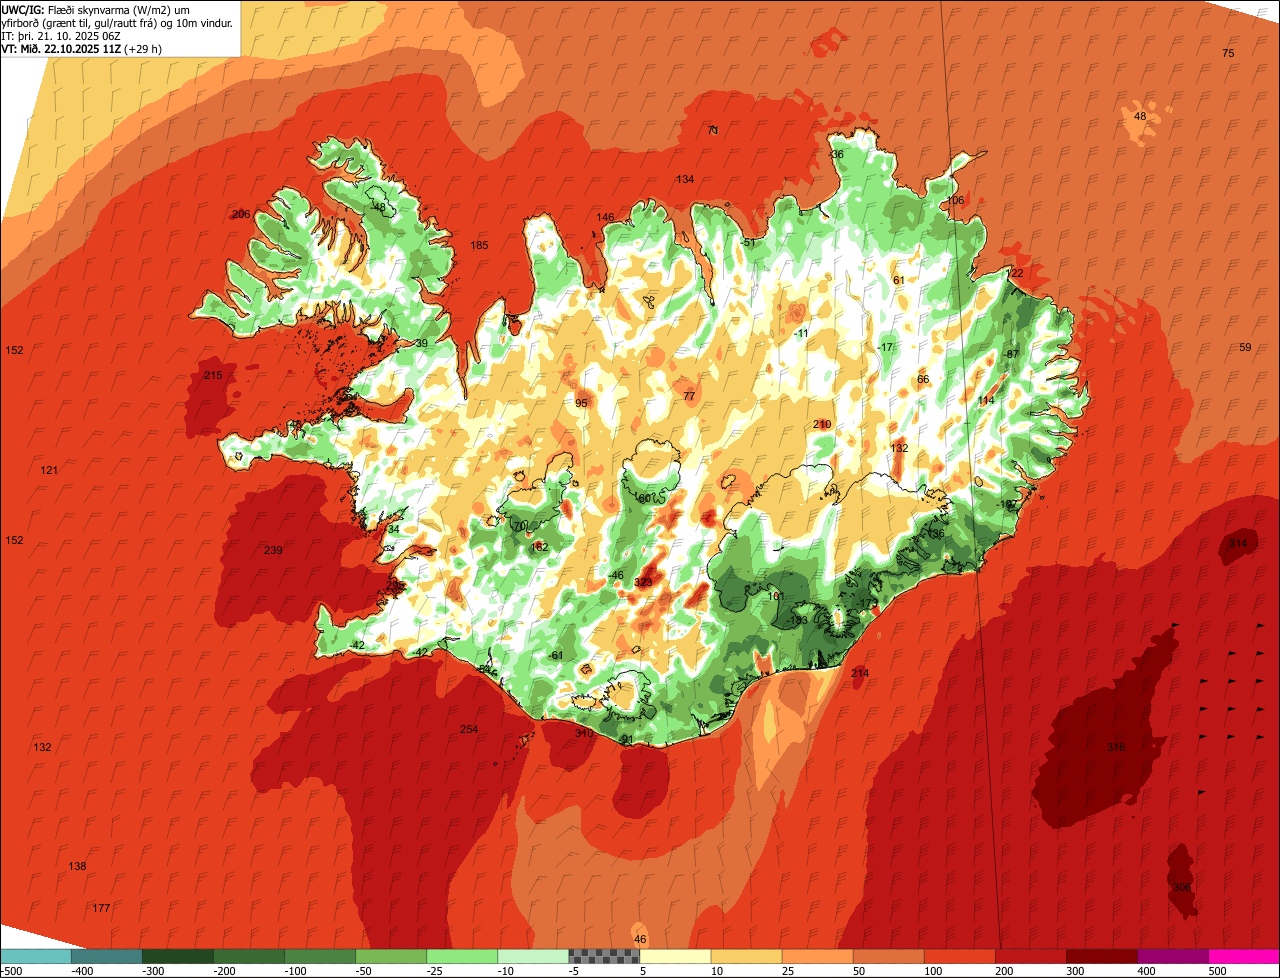
Task: Select the '106' value in the northeast
Action: point(955,200)
